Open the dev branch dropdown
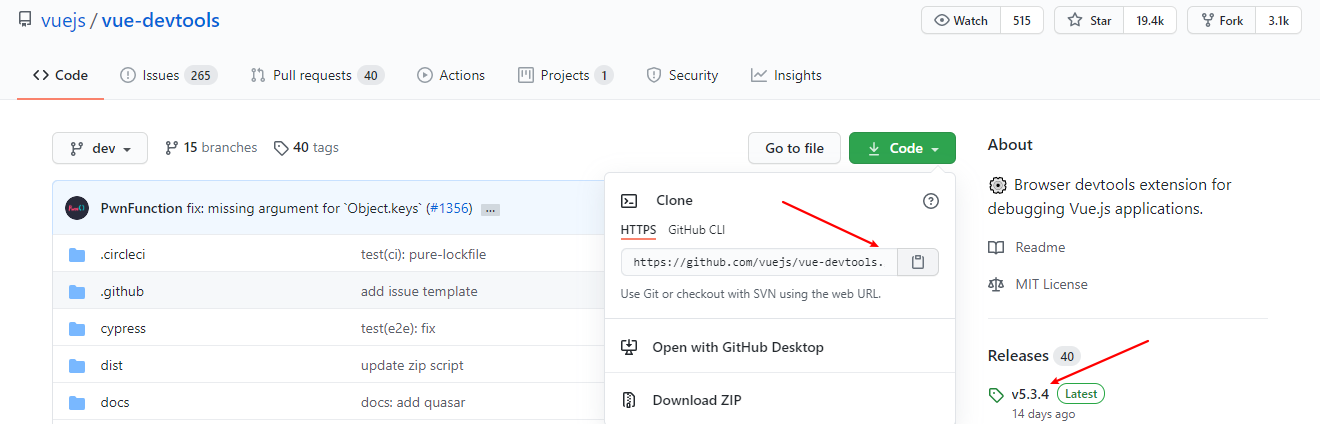1320x424 pixels. click(100, 148)
